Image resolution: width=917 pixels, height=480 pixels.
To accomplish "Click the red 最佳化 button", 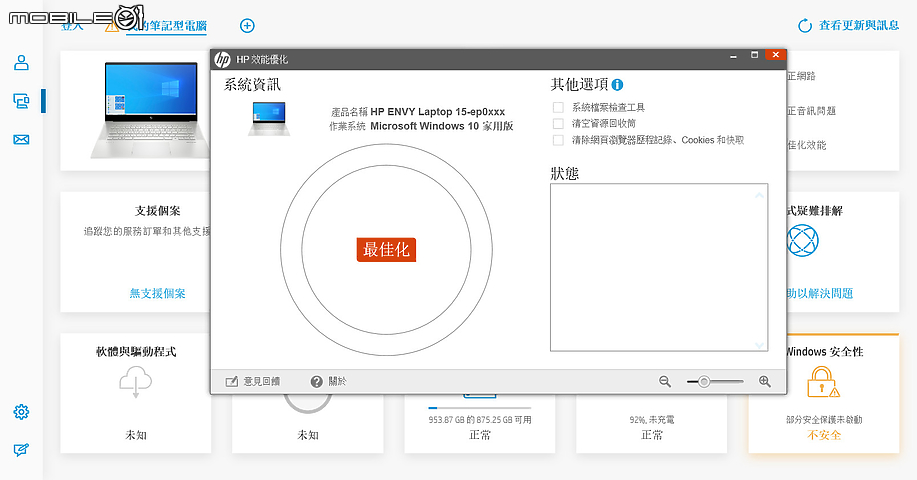I will point(386,250).
